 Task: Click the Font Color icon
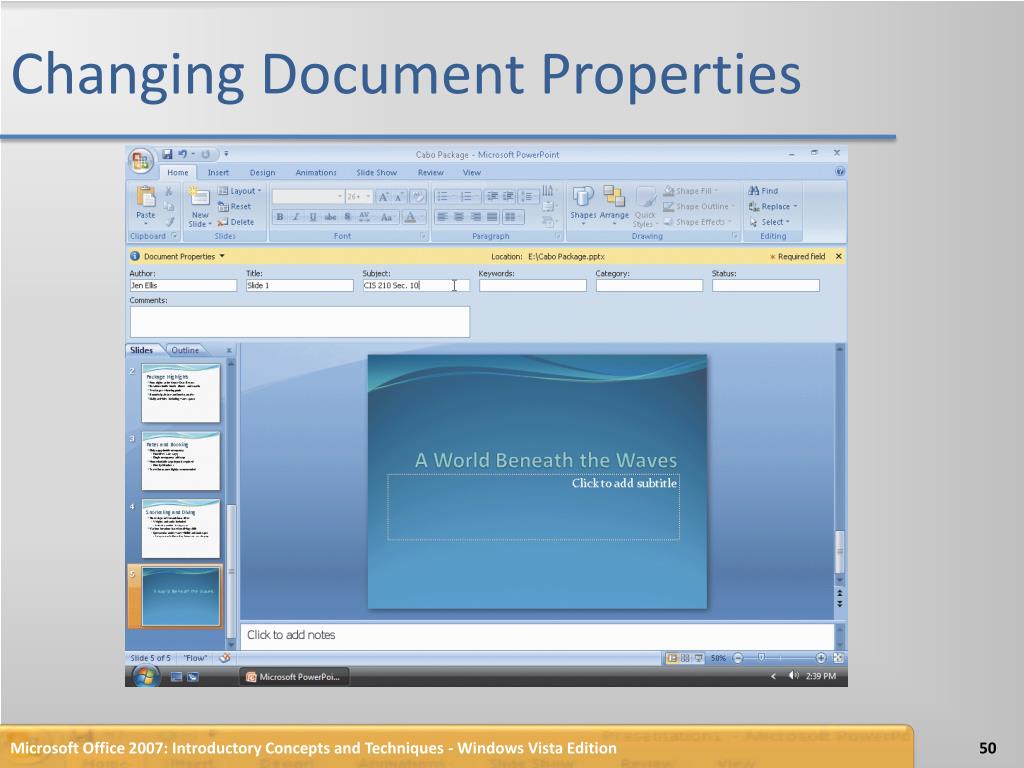click(x=411, y=217)
